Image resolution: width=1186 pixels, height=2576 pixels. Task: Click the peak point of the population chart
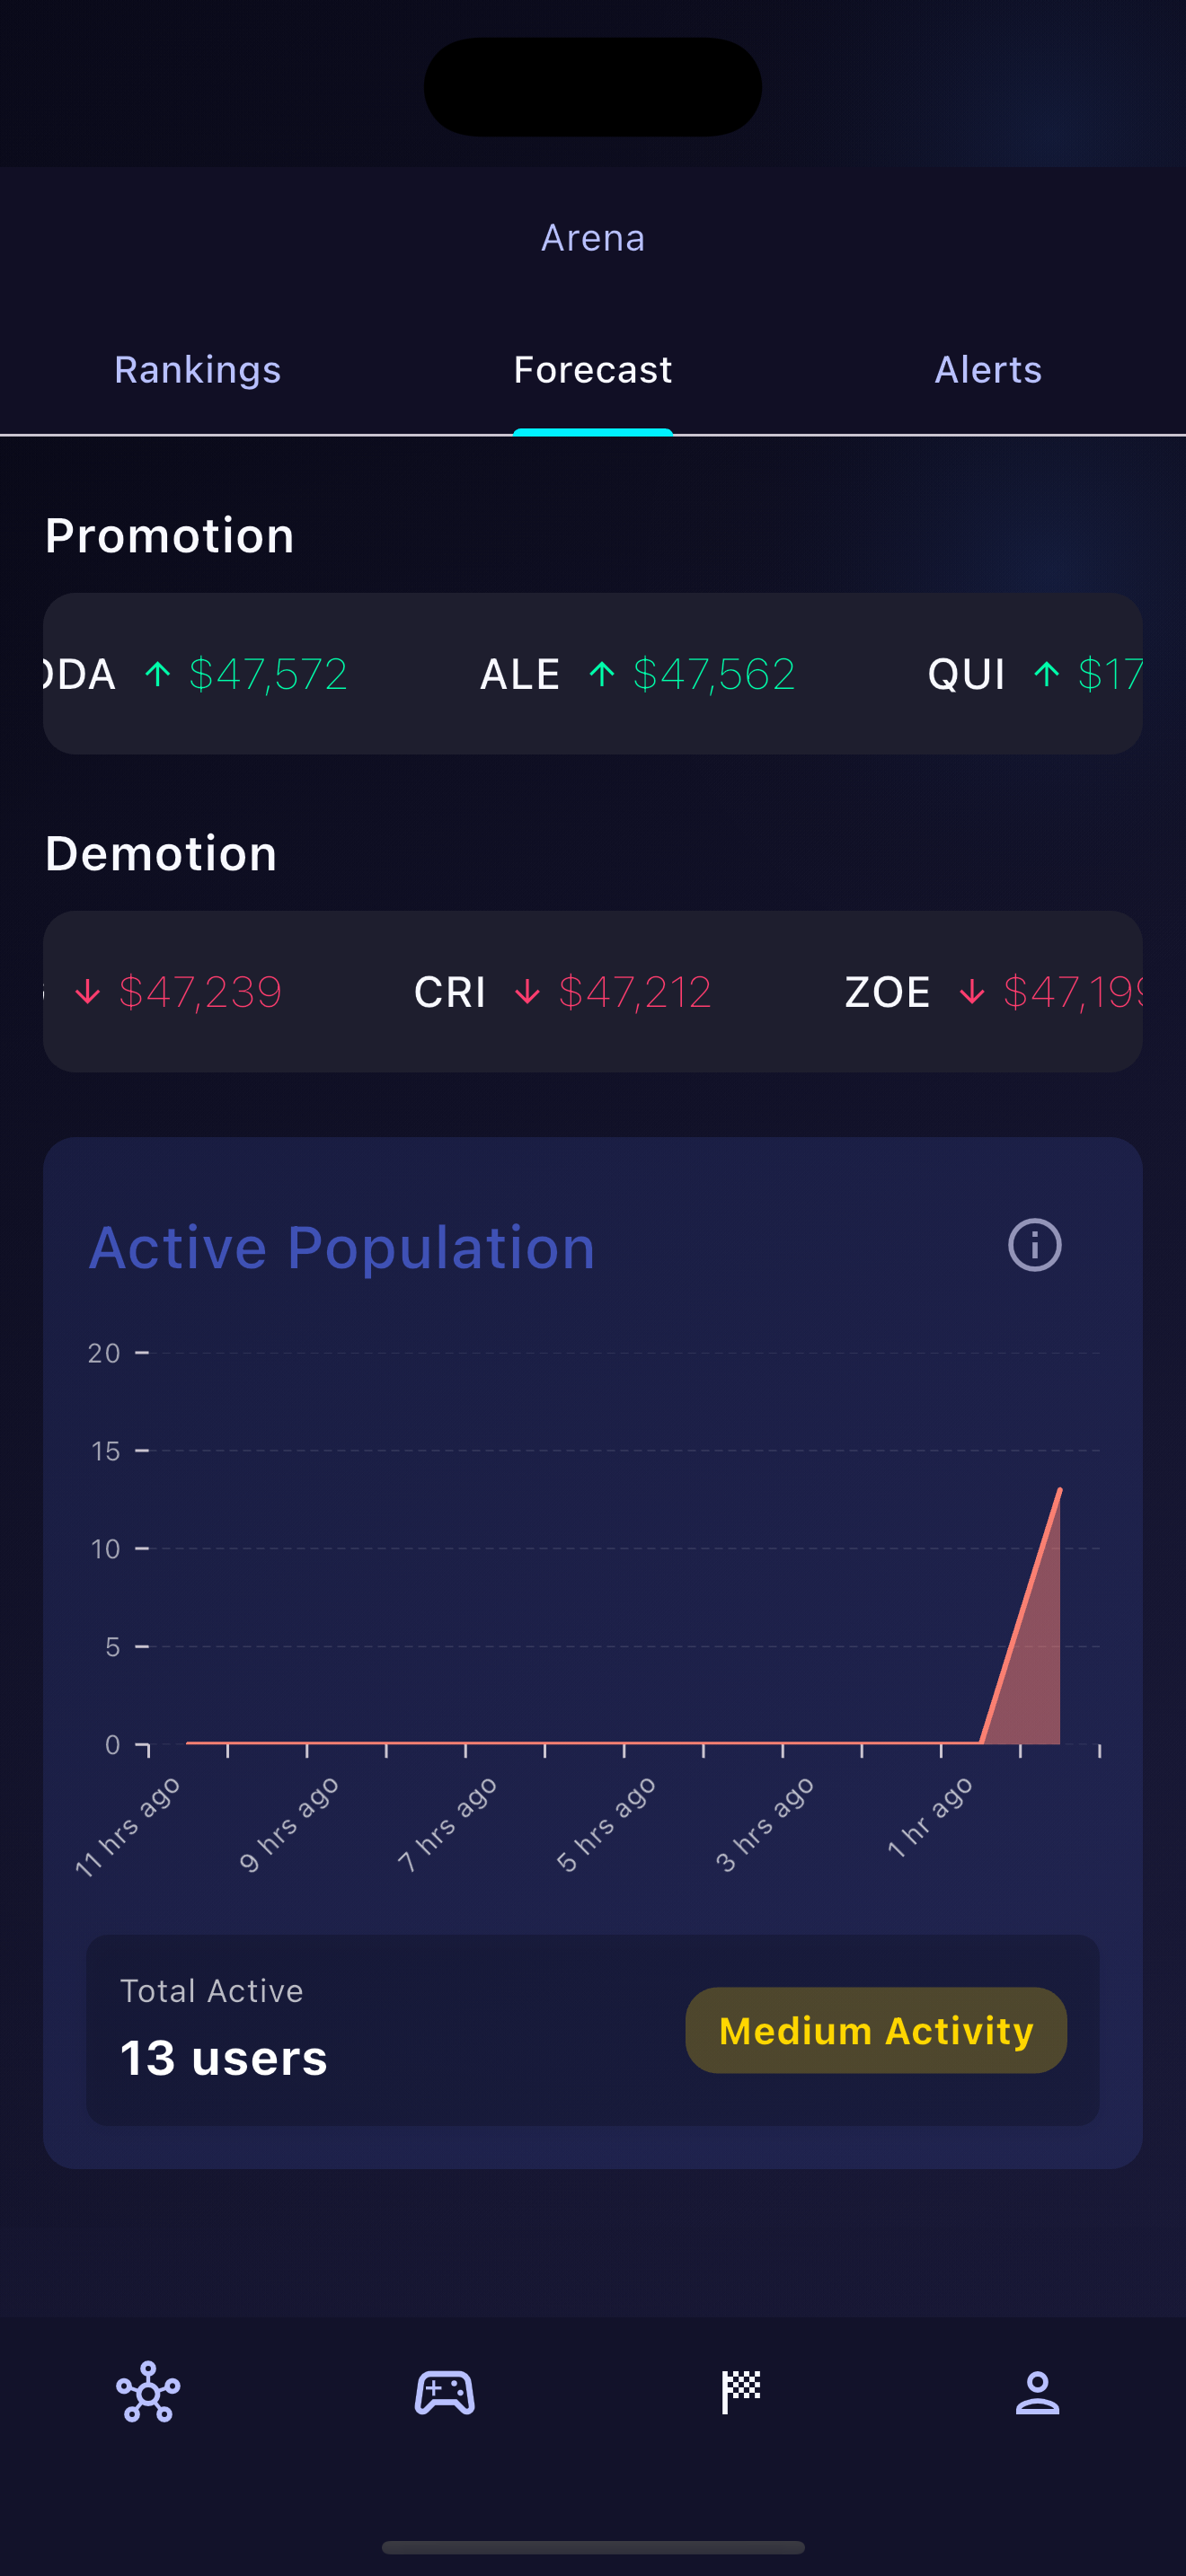point(1059,1490)
